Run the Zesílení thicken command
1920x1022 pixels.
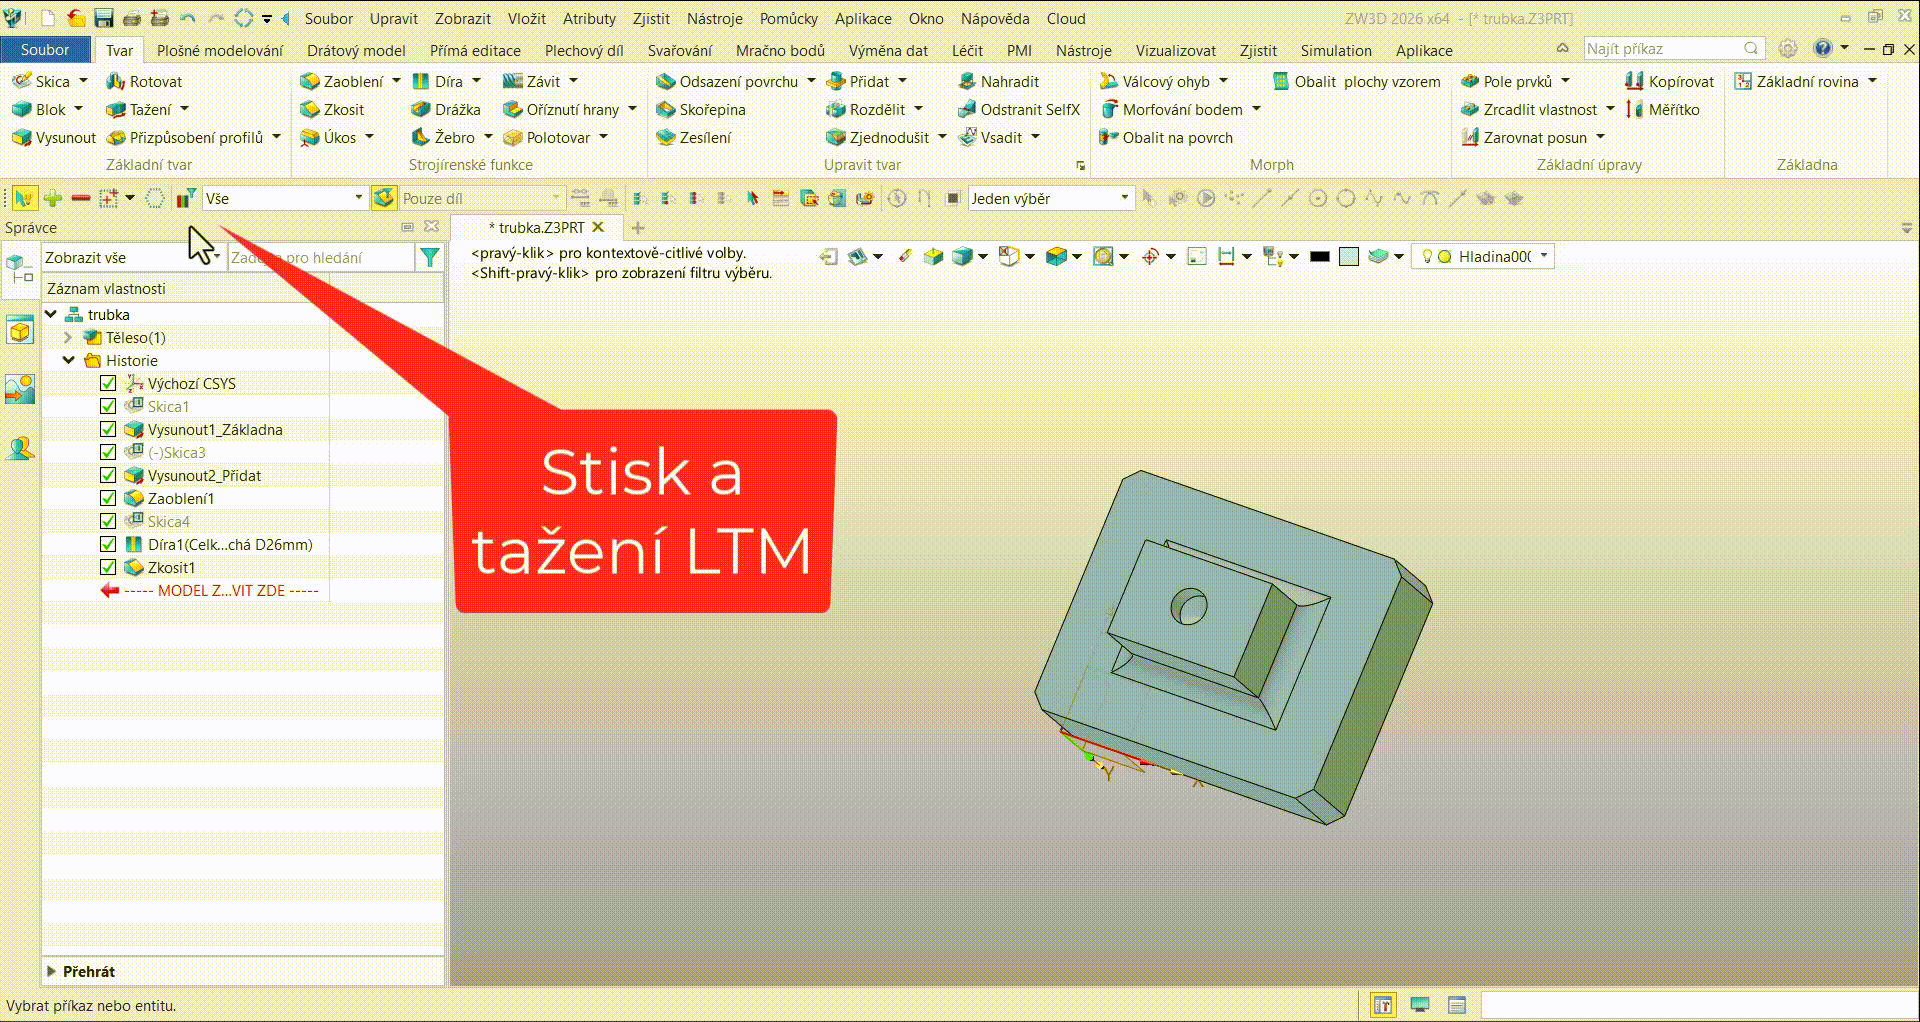[694, 137]
